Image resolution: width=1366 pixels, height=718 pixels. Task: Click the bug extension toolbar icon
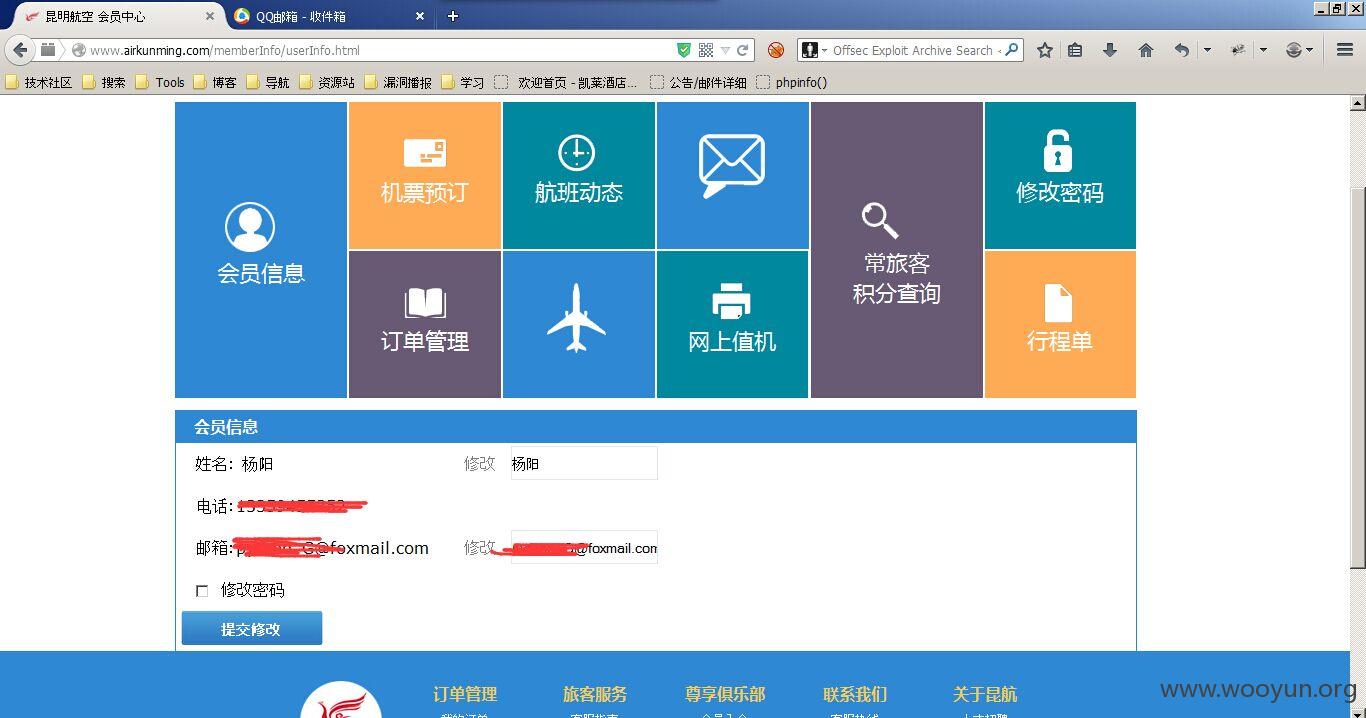(x=1238, y=50)
